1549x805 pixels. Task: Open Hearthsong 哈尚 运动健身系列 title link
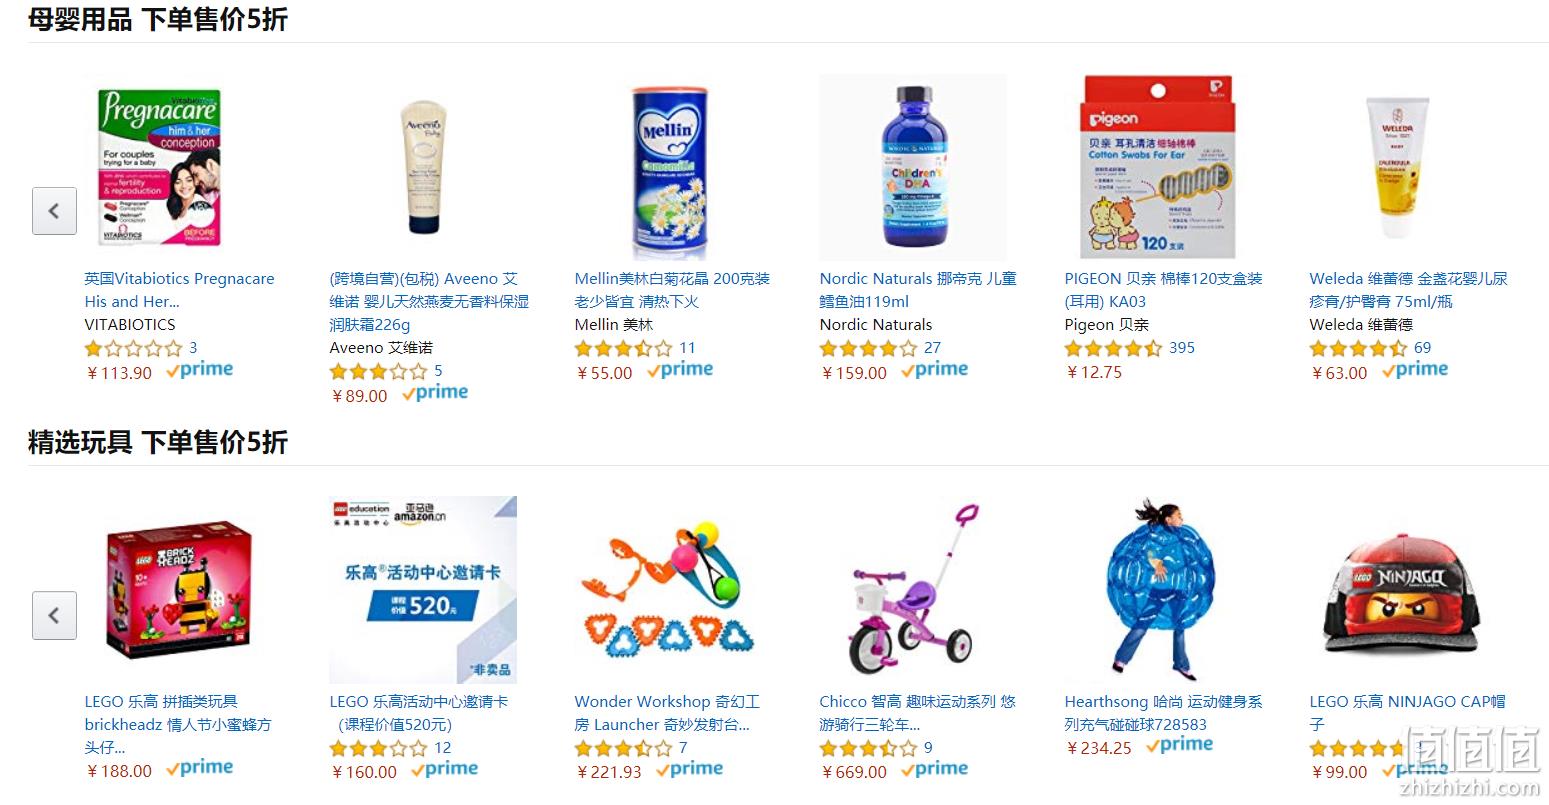click(x=1163, y=713)
